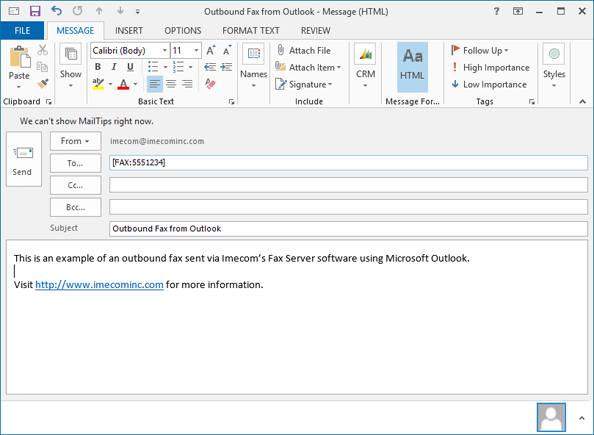Send the fax message

pyautogui.click(x=23, y=159)
